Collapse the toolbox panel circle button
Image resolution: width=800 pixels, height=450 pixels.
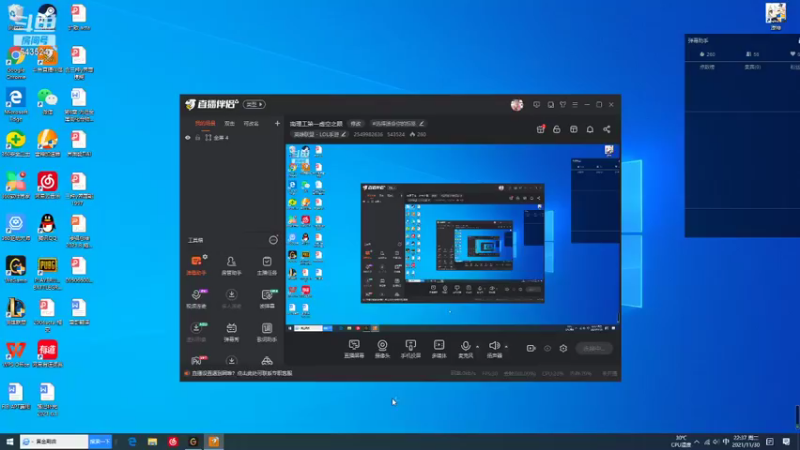click(273, 240)
